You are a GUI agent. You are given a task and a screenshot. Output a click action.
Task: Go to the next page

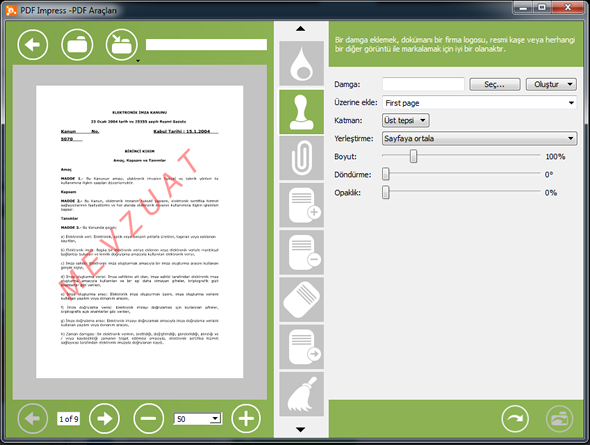tap(104, 419)
